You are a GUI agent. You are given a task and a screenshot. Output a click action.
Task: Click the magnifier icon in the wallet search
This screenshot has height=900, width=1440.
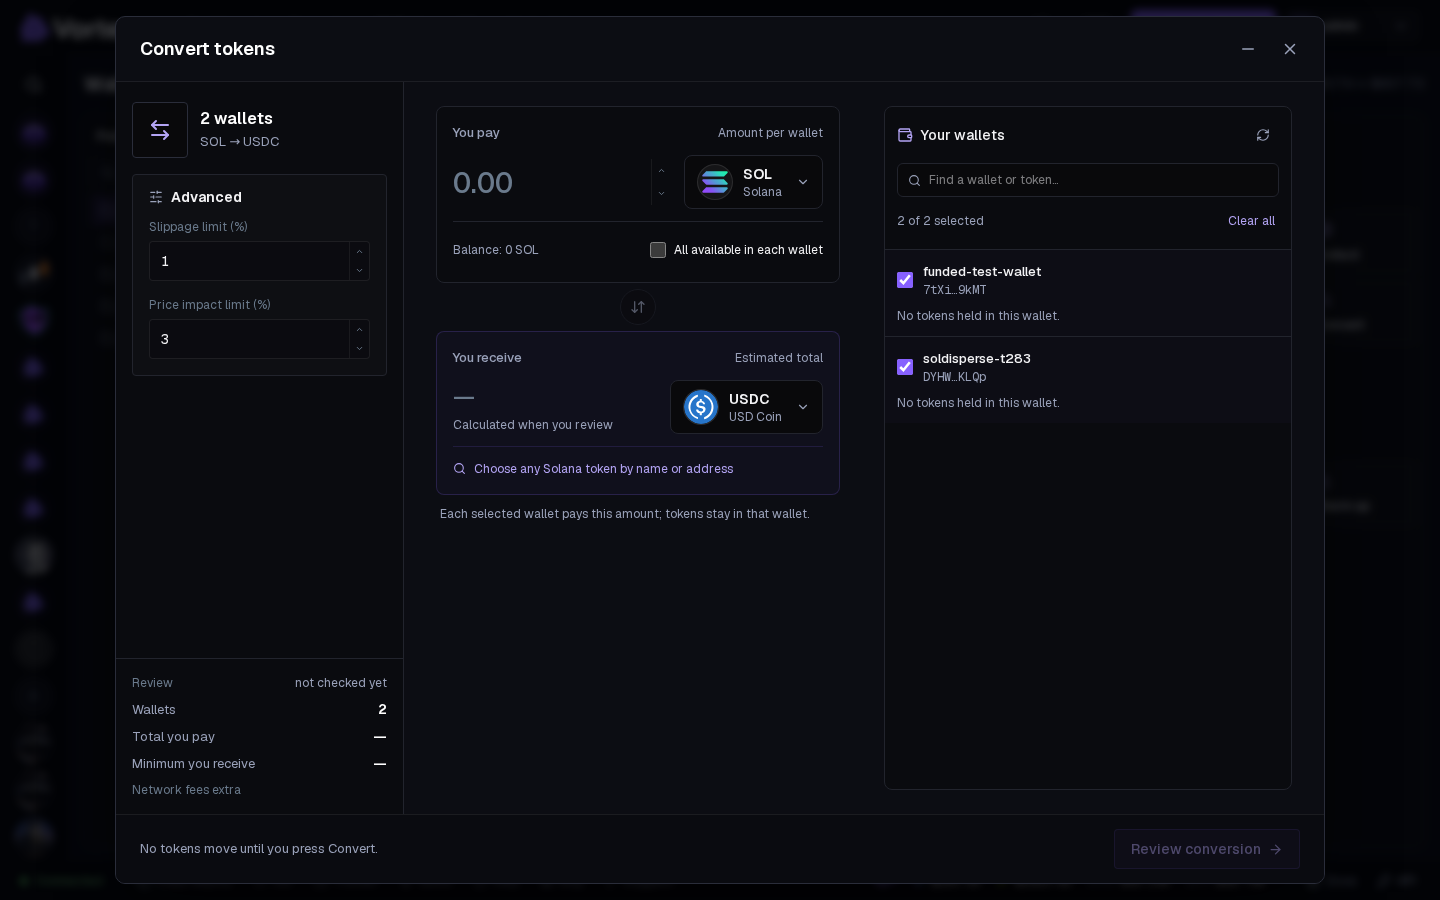[x=914, y=181]
